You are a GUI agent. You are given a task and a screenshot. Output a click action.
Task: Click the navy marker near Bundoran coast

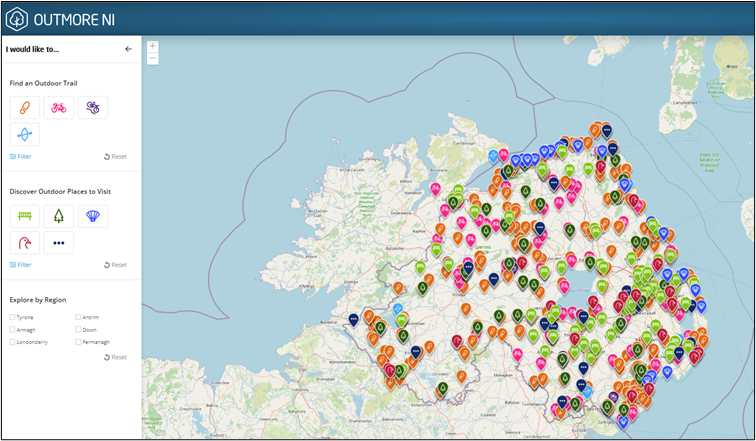pos(353,320)
